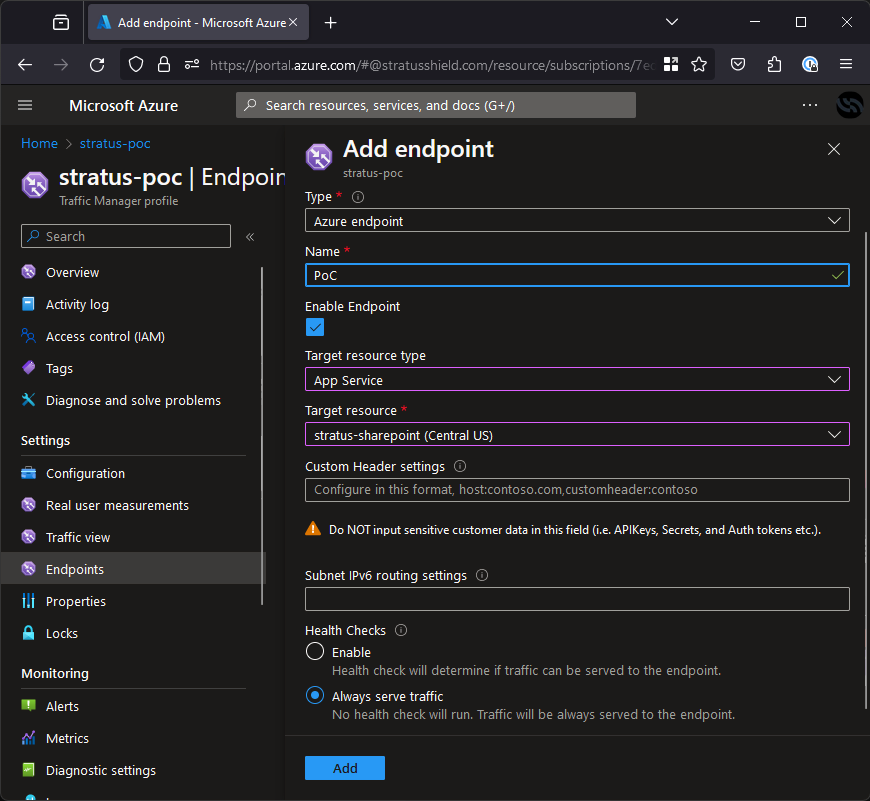Click Subnet IPv6 routing info icon
Image resolution: width=870 pixels, height=801 pixels.
pos(482,575)
